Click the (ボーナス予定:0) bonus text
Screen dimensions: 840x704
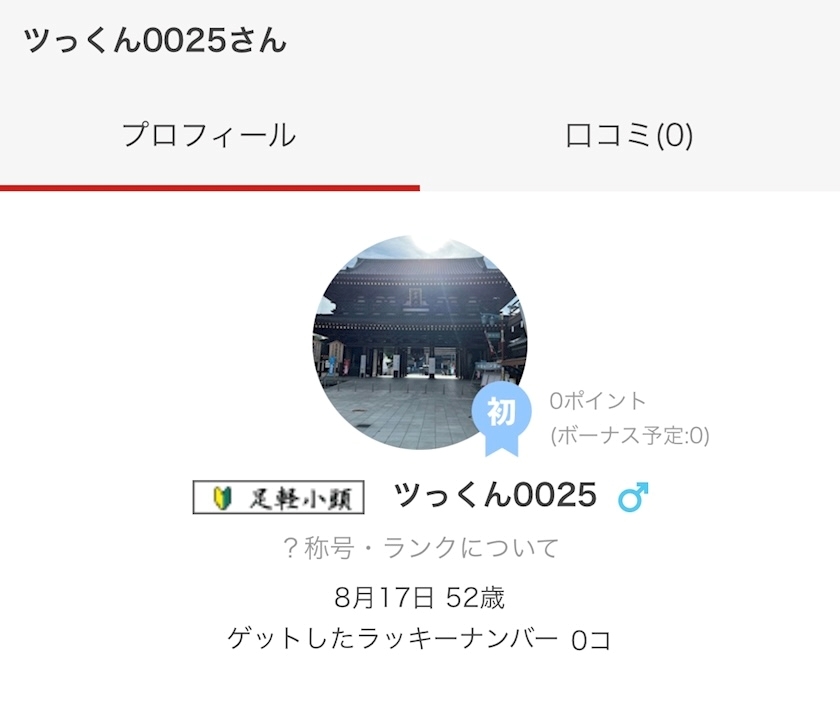pos(630,436)
